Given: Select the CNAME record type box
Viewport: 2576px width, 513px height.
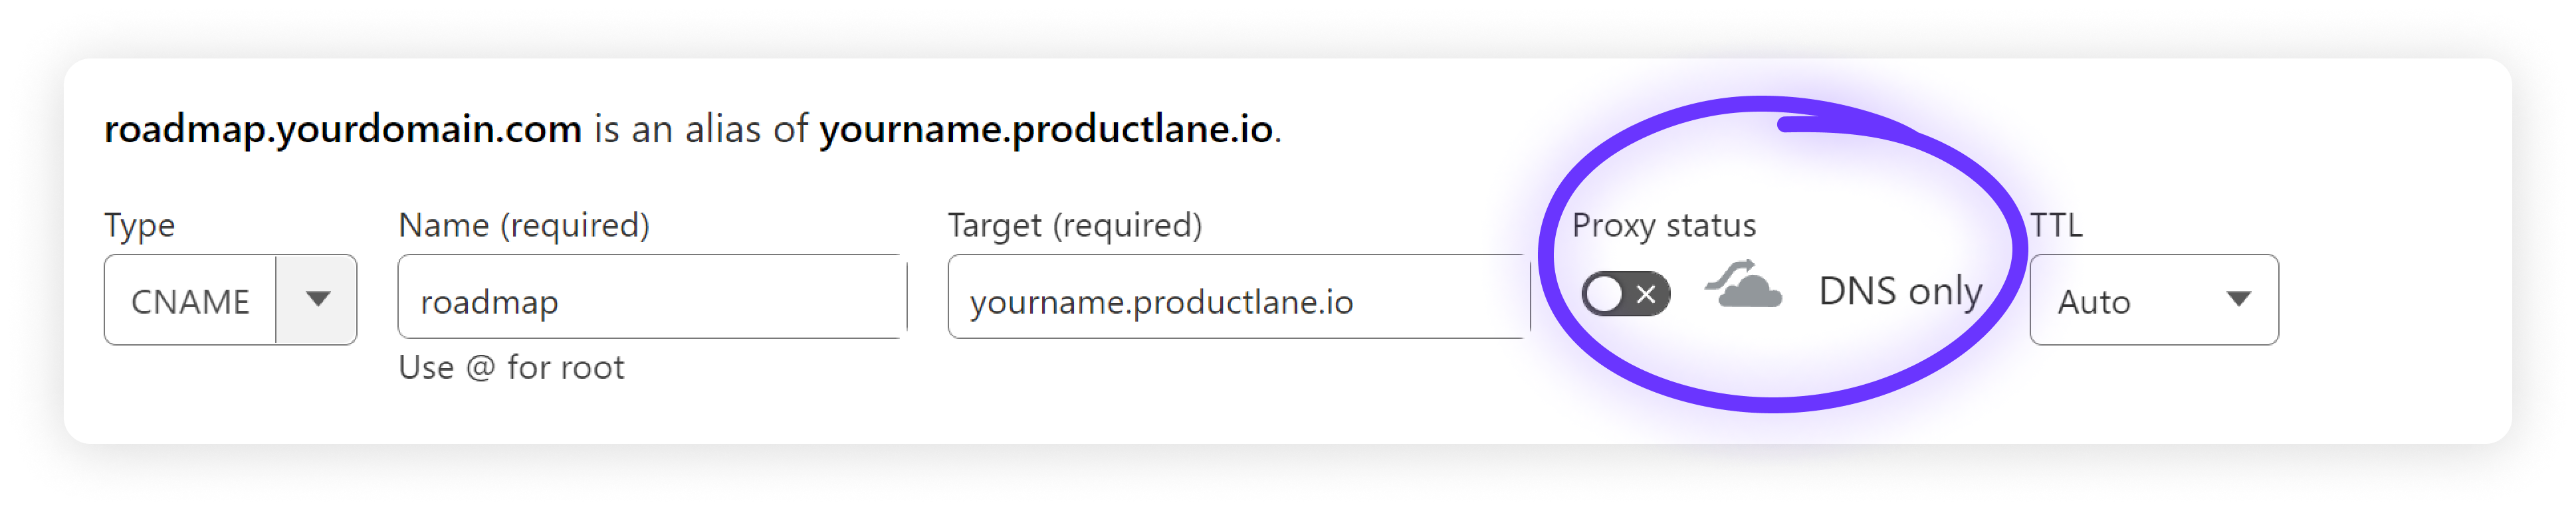Looking at the screenshot, I should coord(190,301).
